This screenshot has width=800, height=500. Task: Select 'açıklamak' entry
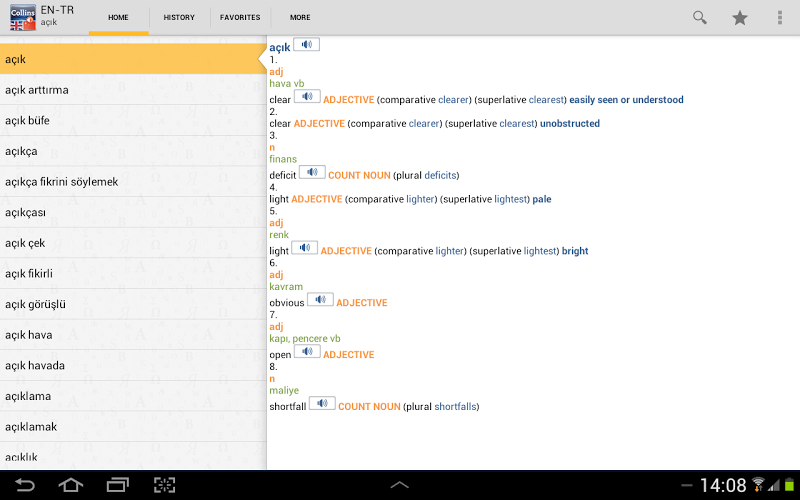[133, 427]
